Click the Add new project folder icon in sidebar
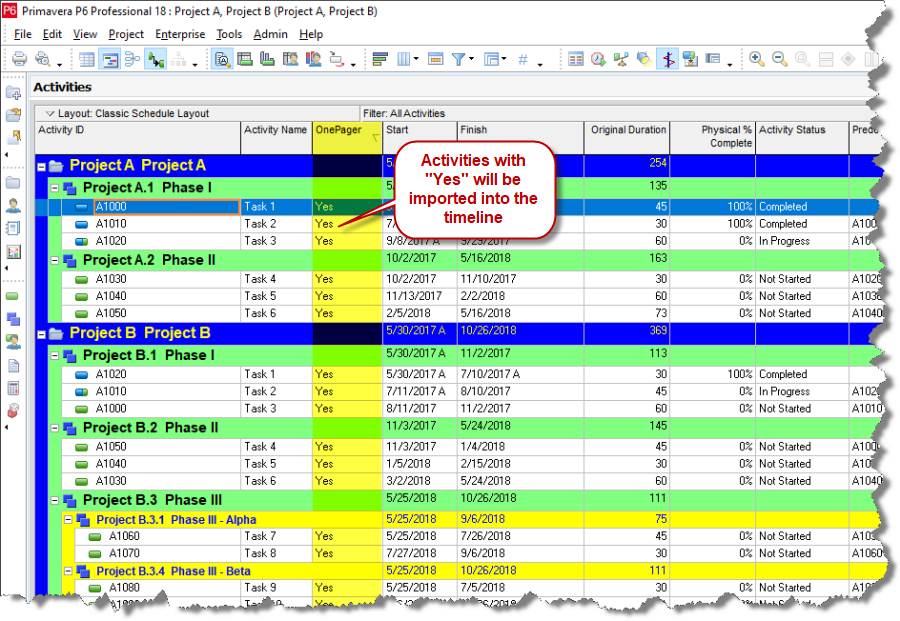 (x=13, y=93)
